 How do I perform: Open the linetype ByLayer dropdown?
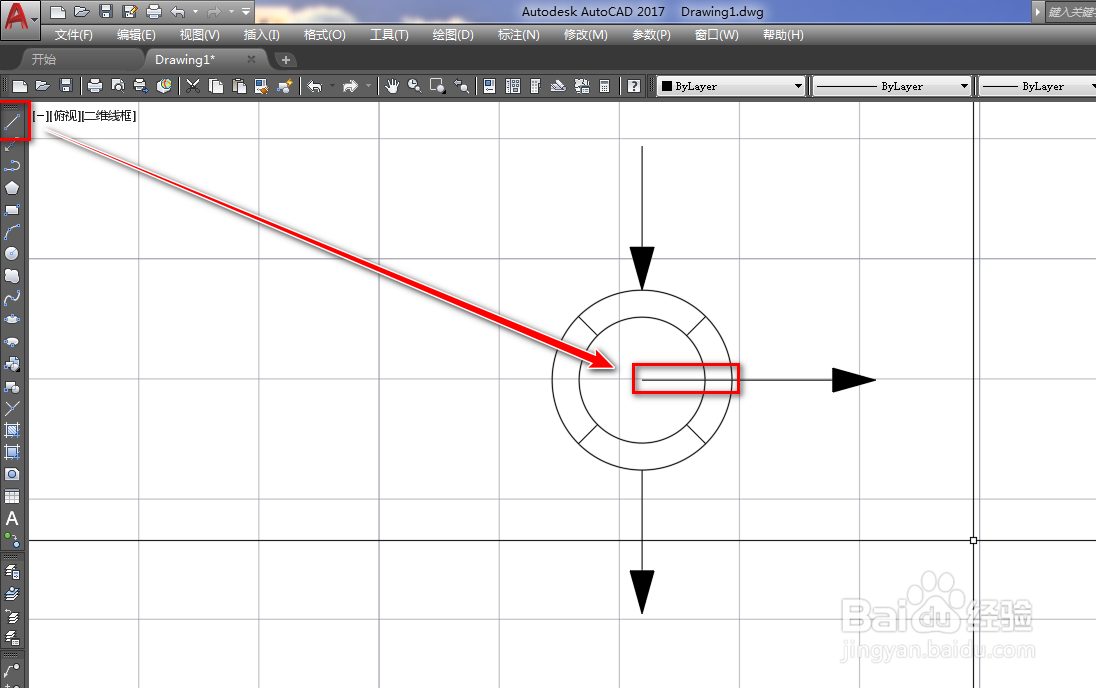click(x=892, y=86)
